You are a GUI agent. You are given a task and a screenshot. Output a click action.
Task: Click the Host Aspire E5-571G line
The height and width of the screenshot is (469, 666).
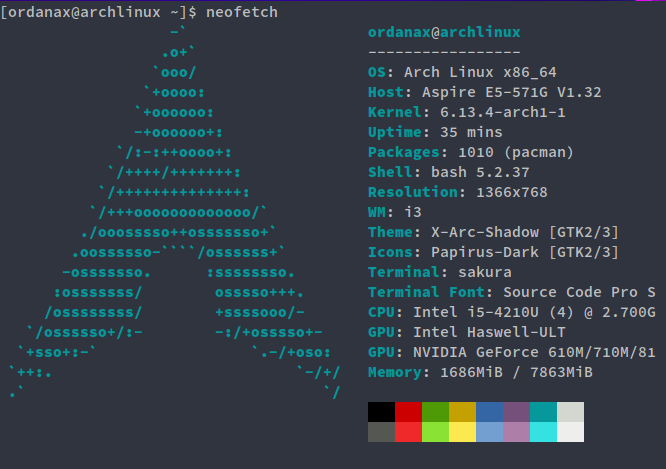point(485,92)
